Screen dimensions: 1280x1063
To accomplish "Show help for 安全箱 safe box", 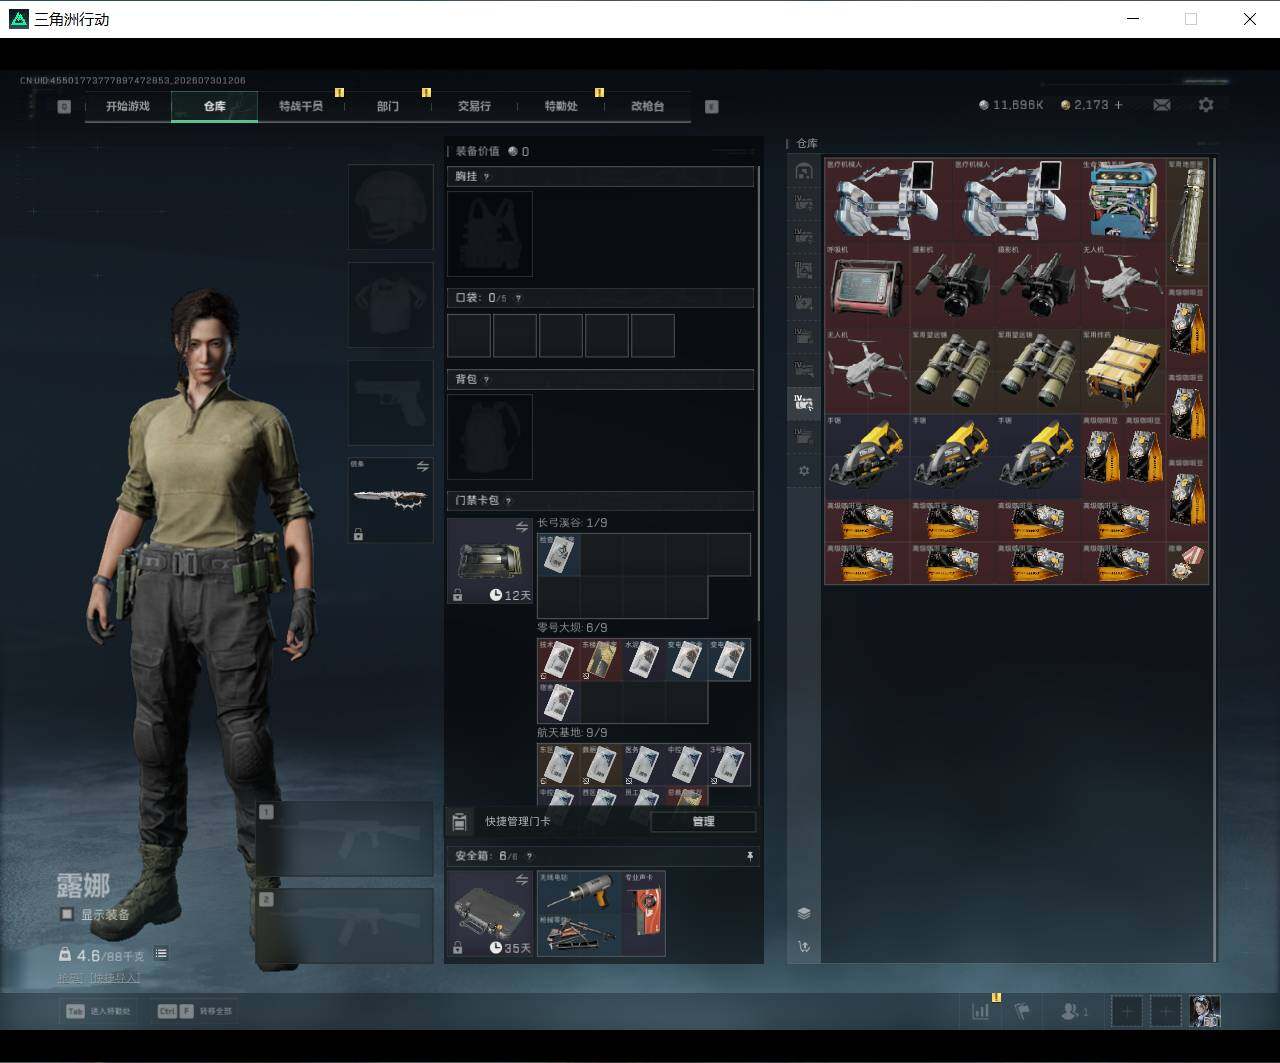I will (529, 856).
